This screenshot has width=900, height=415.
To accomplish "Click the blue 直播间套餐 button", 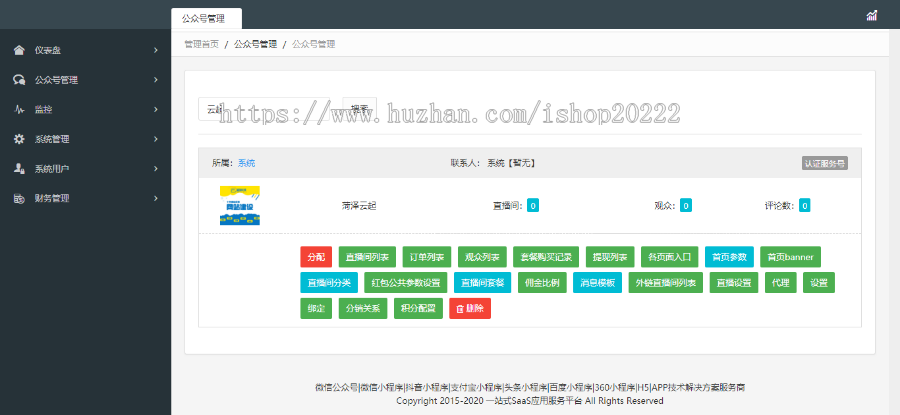I will pyautogui.click(x=482, y=283).
